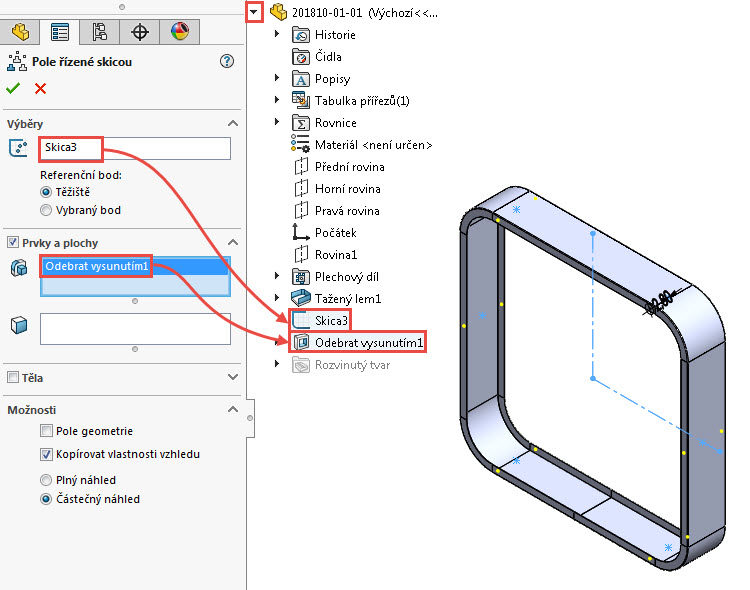This screenshot has width=750, height=590.
Task: Expand the Tažený lem1 feature
Action: click(x=277, y=298)
